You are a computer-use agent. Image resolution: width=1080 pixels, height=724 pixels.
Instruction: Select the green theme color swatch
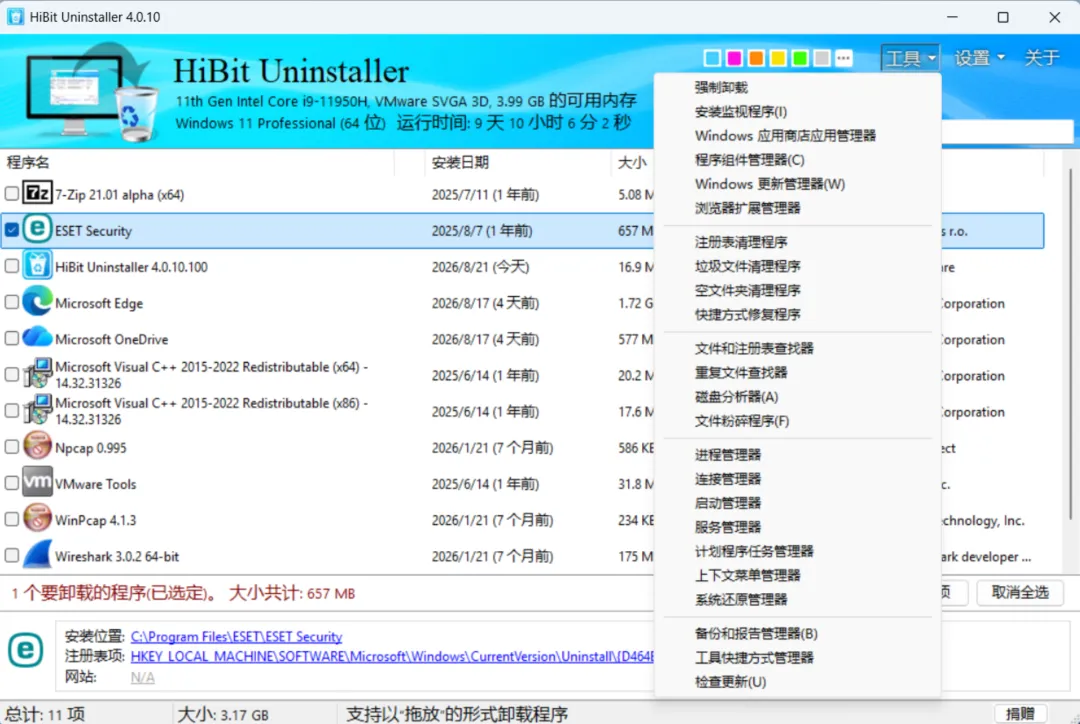tap(800, 59)
